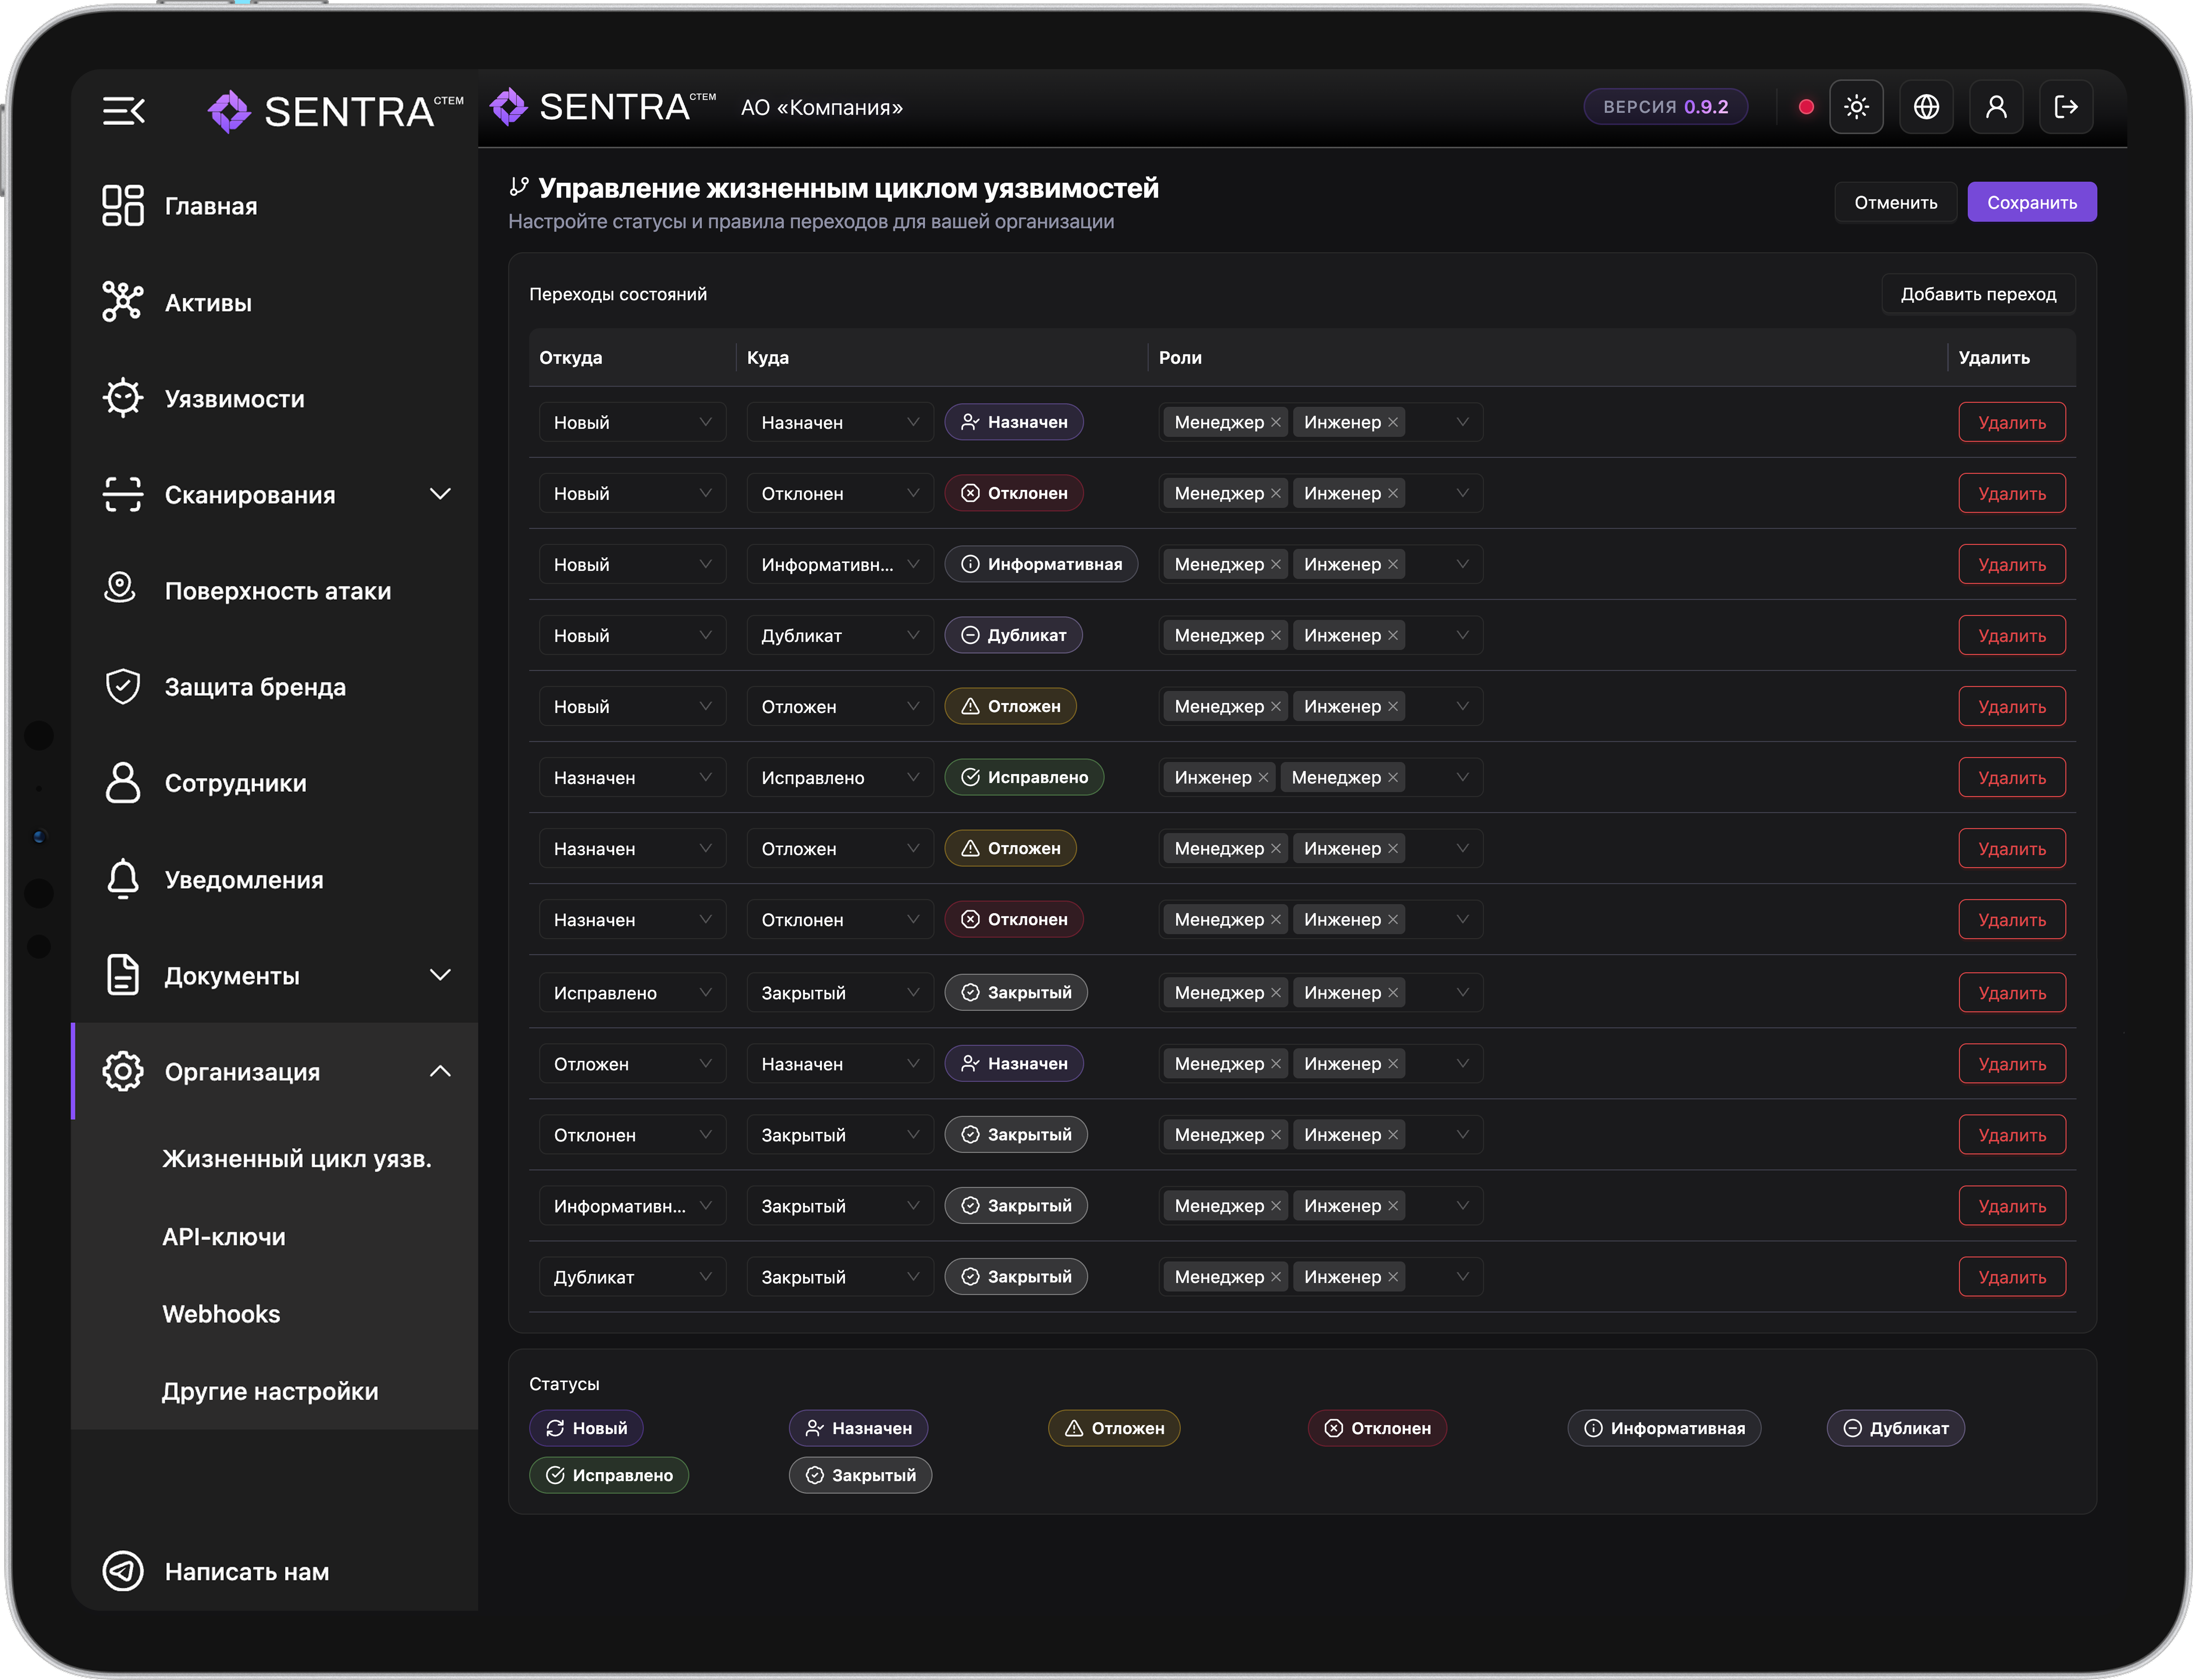Click the Новый status chip in Статусы
Screen dimensions: 2193x1680
(586, 1428)
